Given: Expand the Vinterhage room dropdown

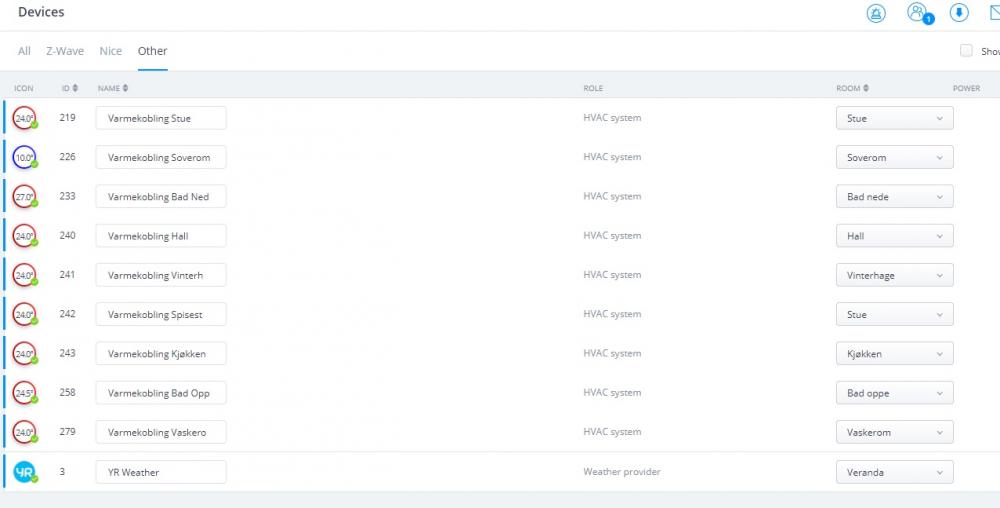Looking at the screenshot, I should [894, 275].
